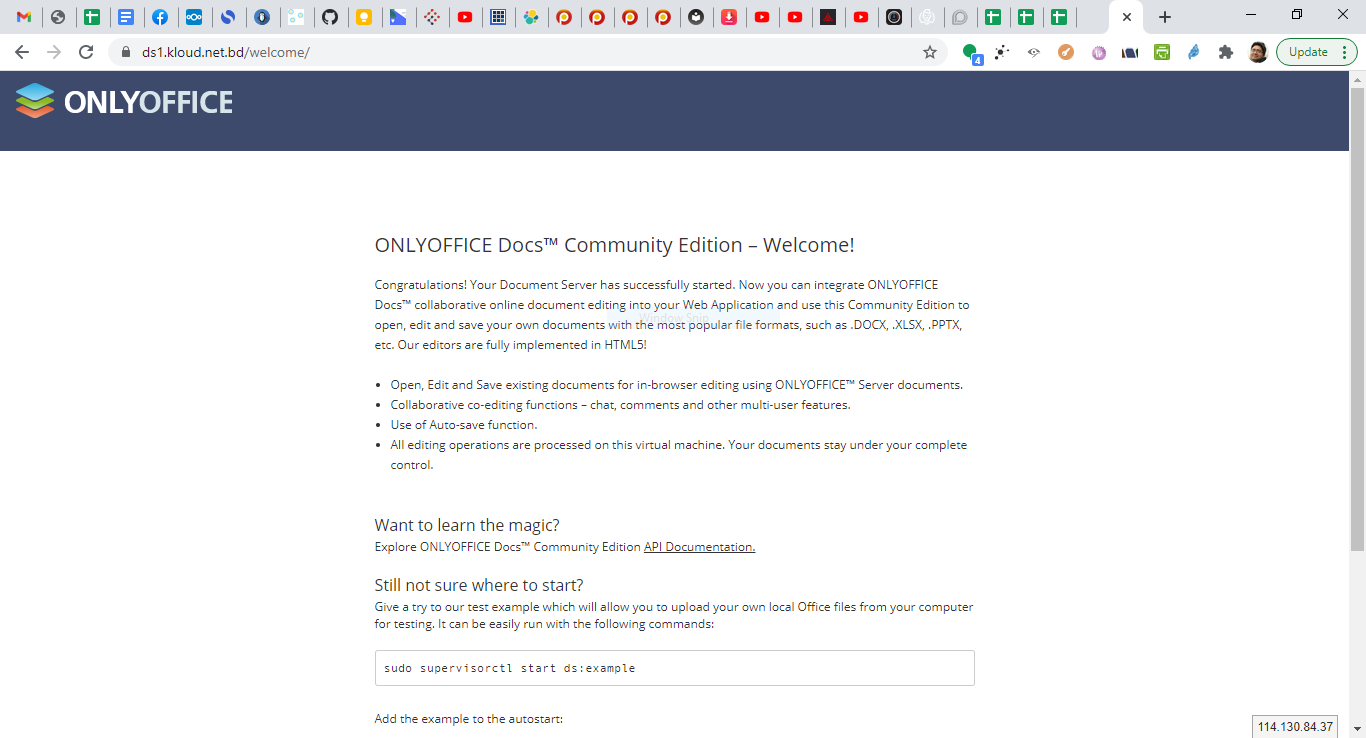Select the tab with dark blue grid icon

(498, 17)
